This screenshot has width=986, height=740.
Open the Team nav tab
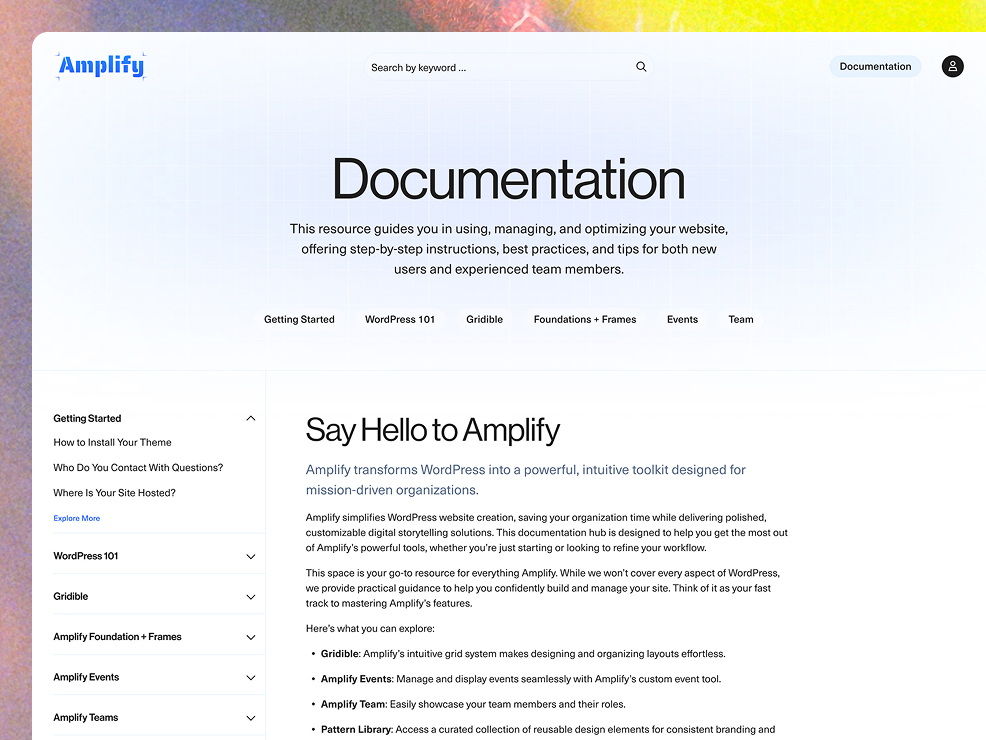[x=741, y=320]
